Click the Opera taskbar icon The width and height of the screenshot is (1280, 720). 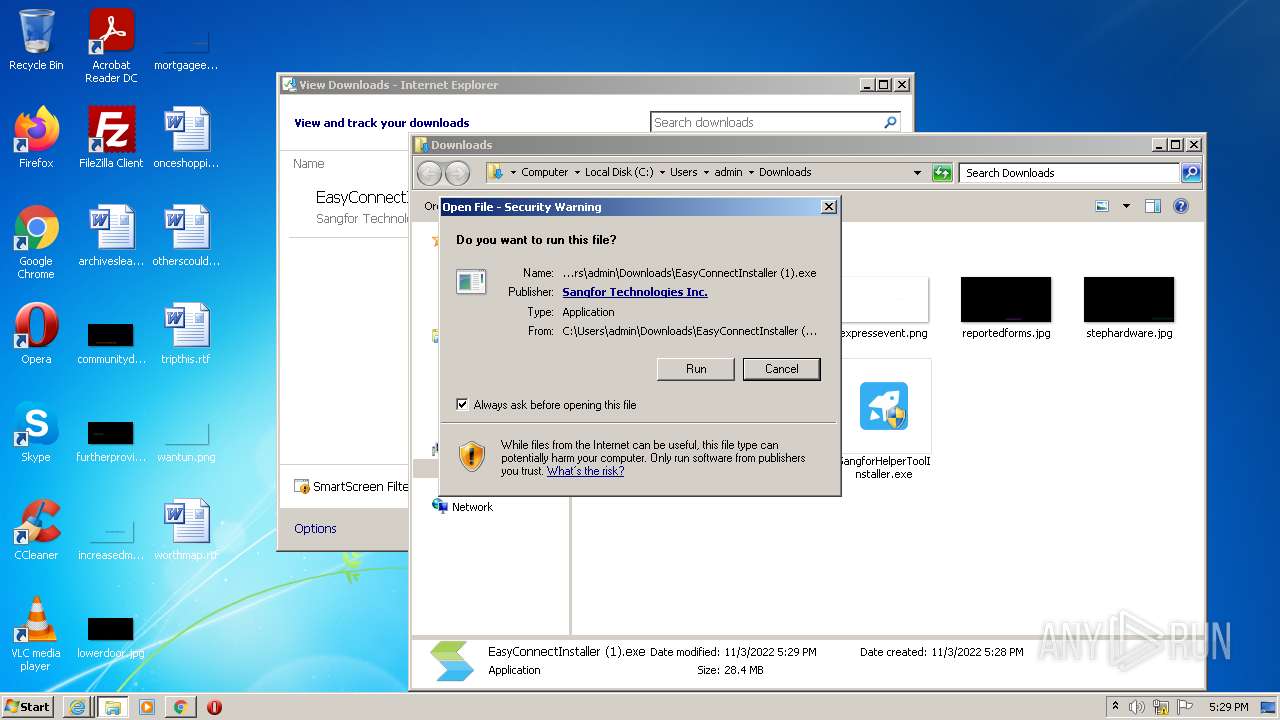(214, 707)
